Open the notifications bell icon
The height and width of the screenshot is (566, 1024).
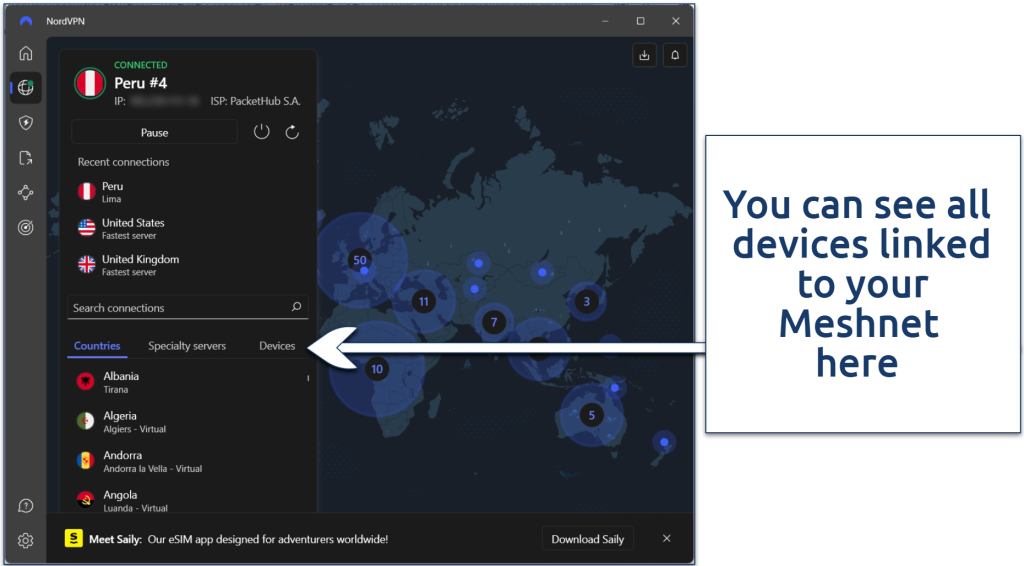[x=675, y=55]
